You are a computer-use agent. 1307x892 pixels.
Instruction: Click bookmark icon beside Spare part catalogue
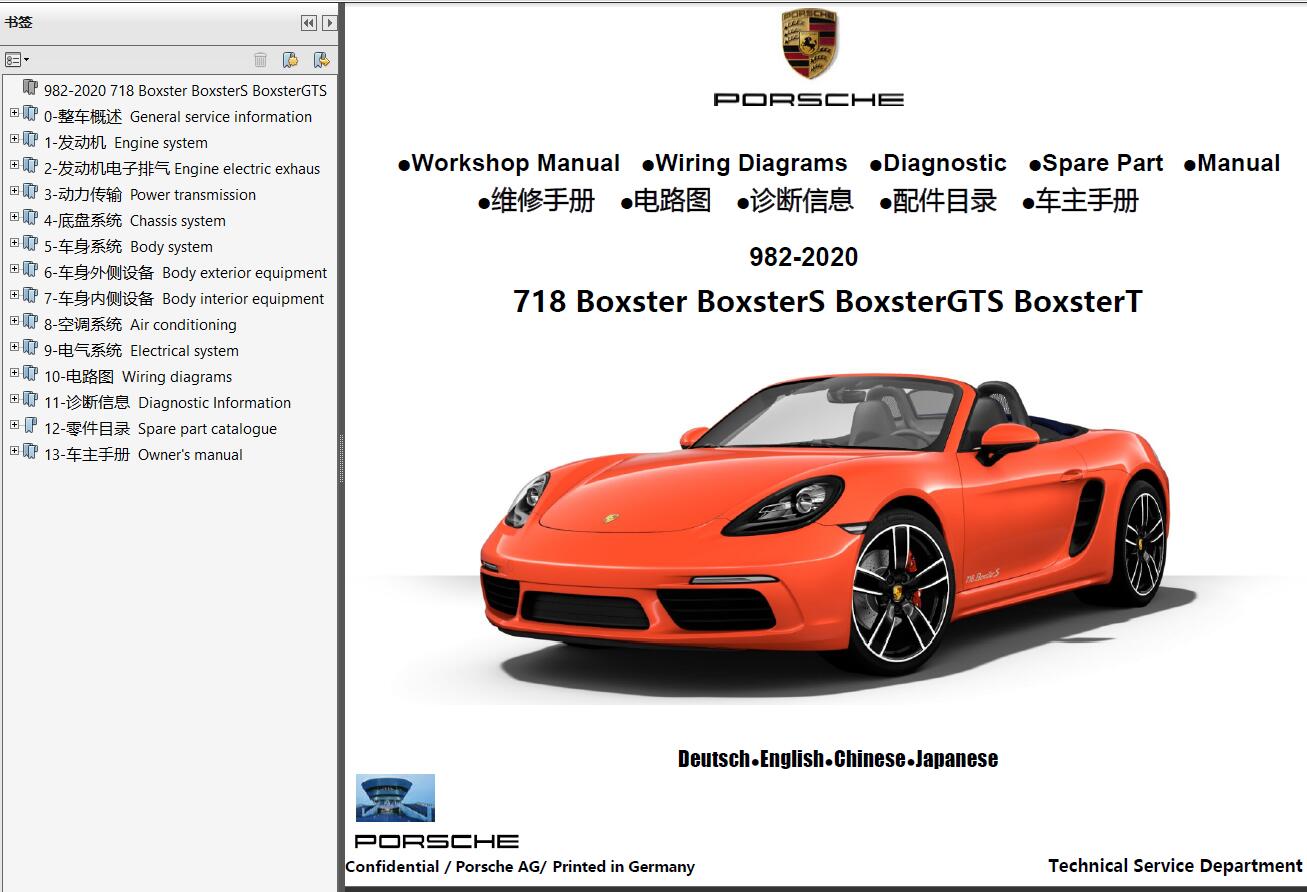click(30, 426)
